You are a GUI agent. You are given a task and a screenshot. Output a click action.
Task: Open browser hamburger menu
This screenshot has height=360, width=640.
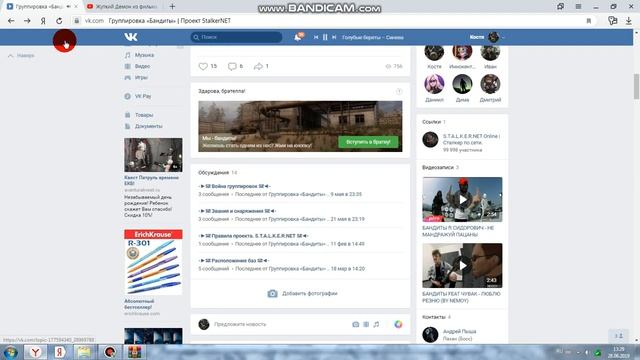coord(578,7)
